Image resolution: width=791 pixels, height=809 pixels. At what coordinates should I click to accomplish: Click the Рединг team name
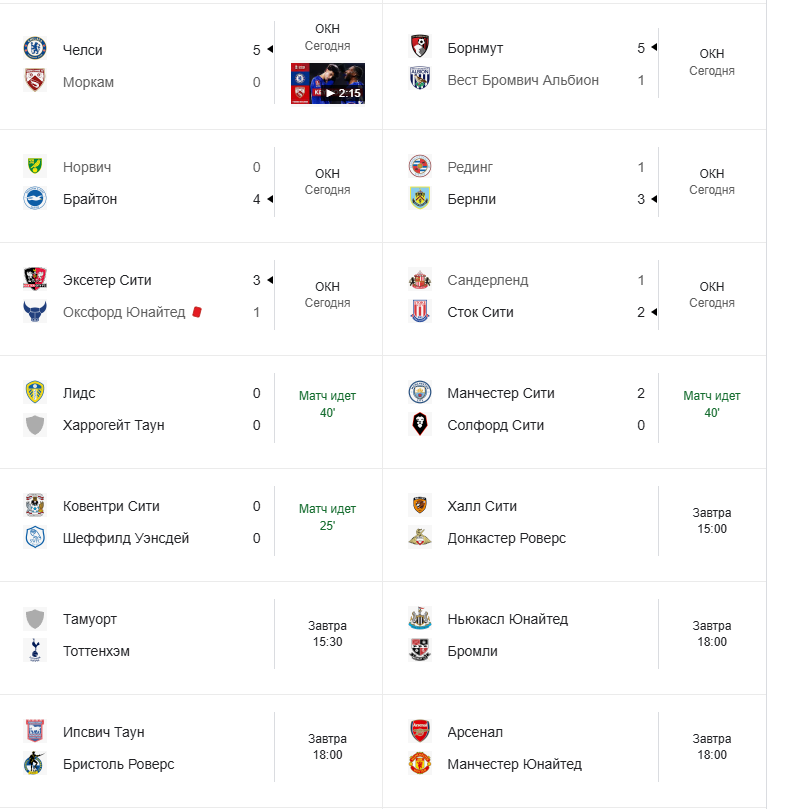[x=470, y=167]
